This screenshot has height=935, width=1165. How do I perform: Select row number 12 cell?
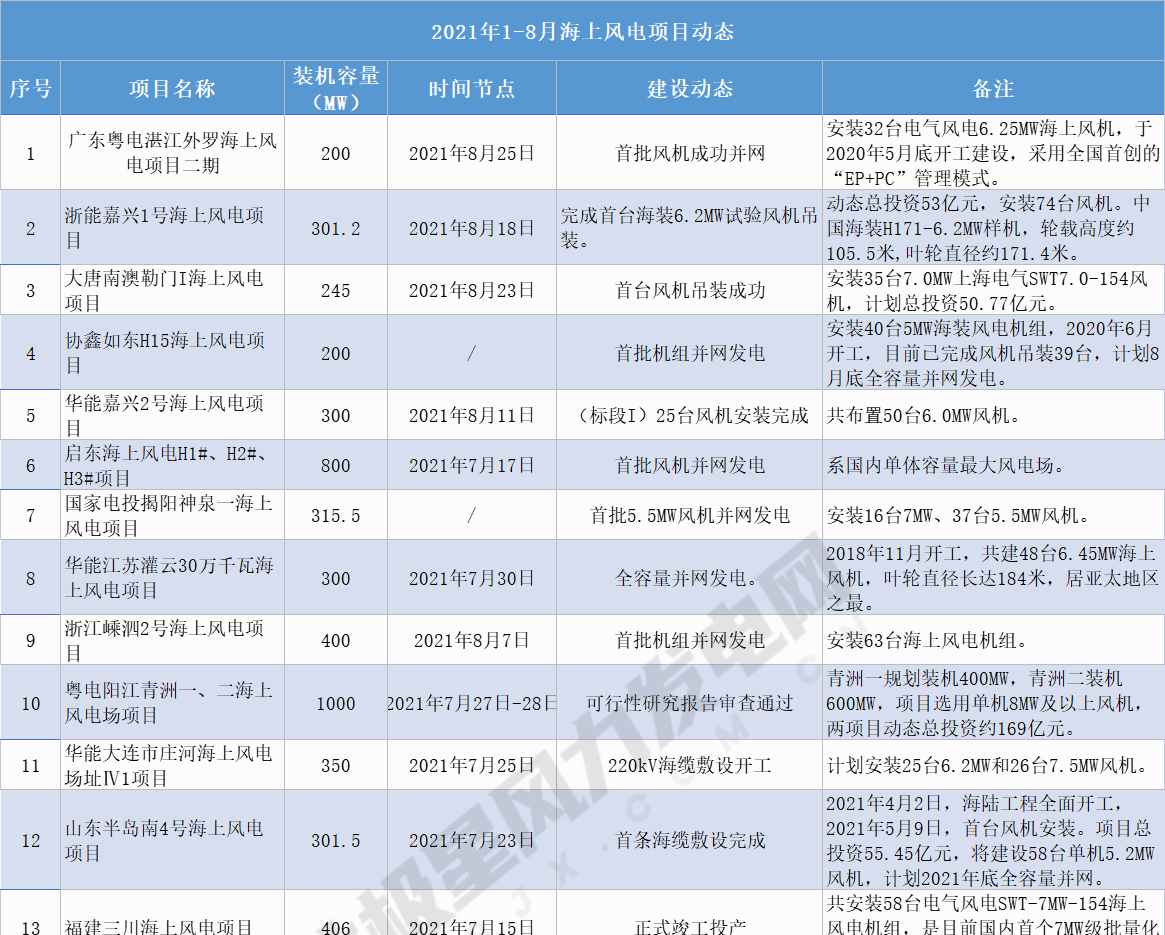pyautogui.click(x=30, y=841)
